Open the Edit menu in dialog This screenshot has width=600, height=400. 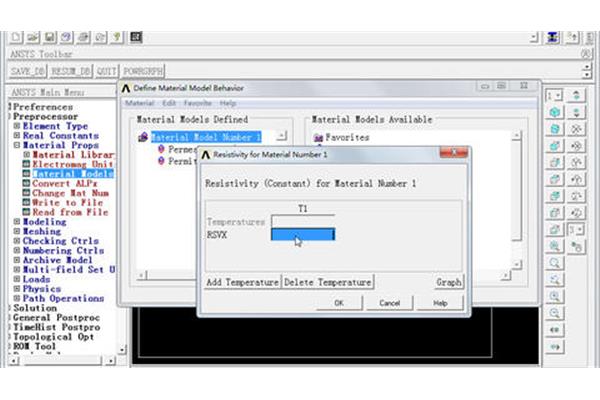pyautogui.click(x=169, y=103)
